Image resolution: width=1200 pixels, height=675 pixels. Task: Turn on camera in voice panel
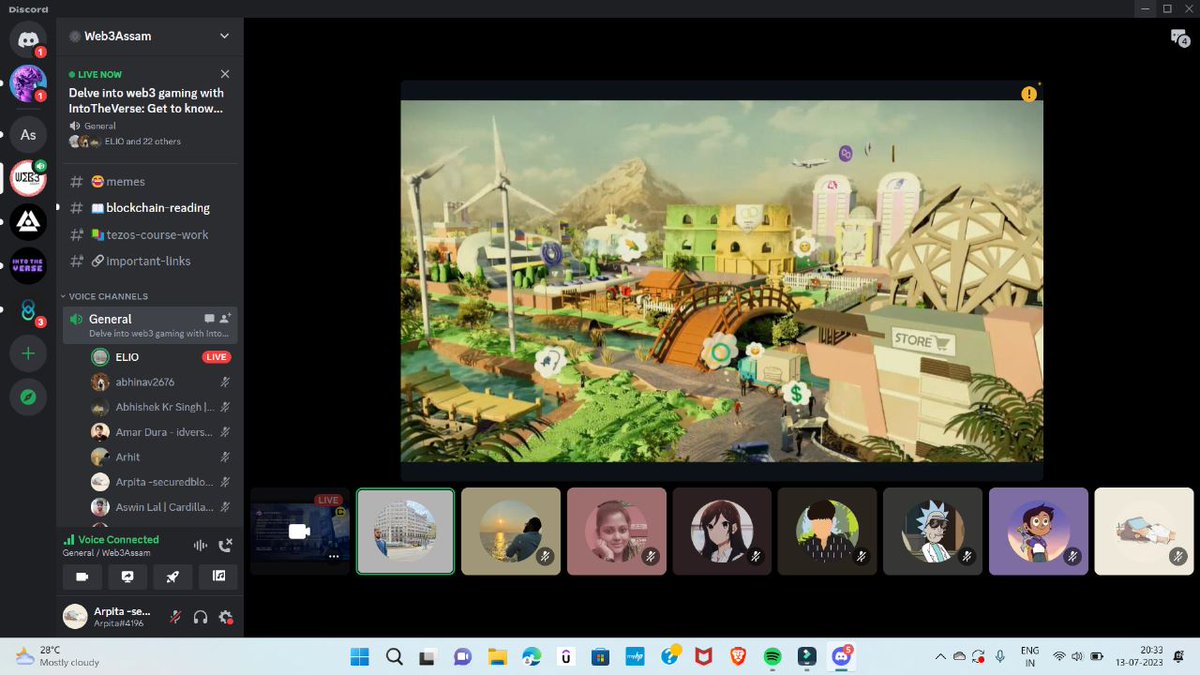(x=82, y=576)
